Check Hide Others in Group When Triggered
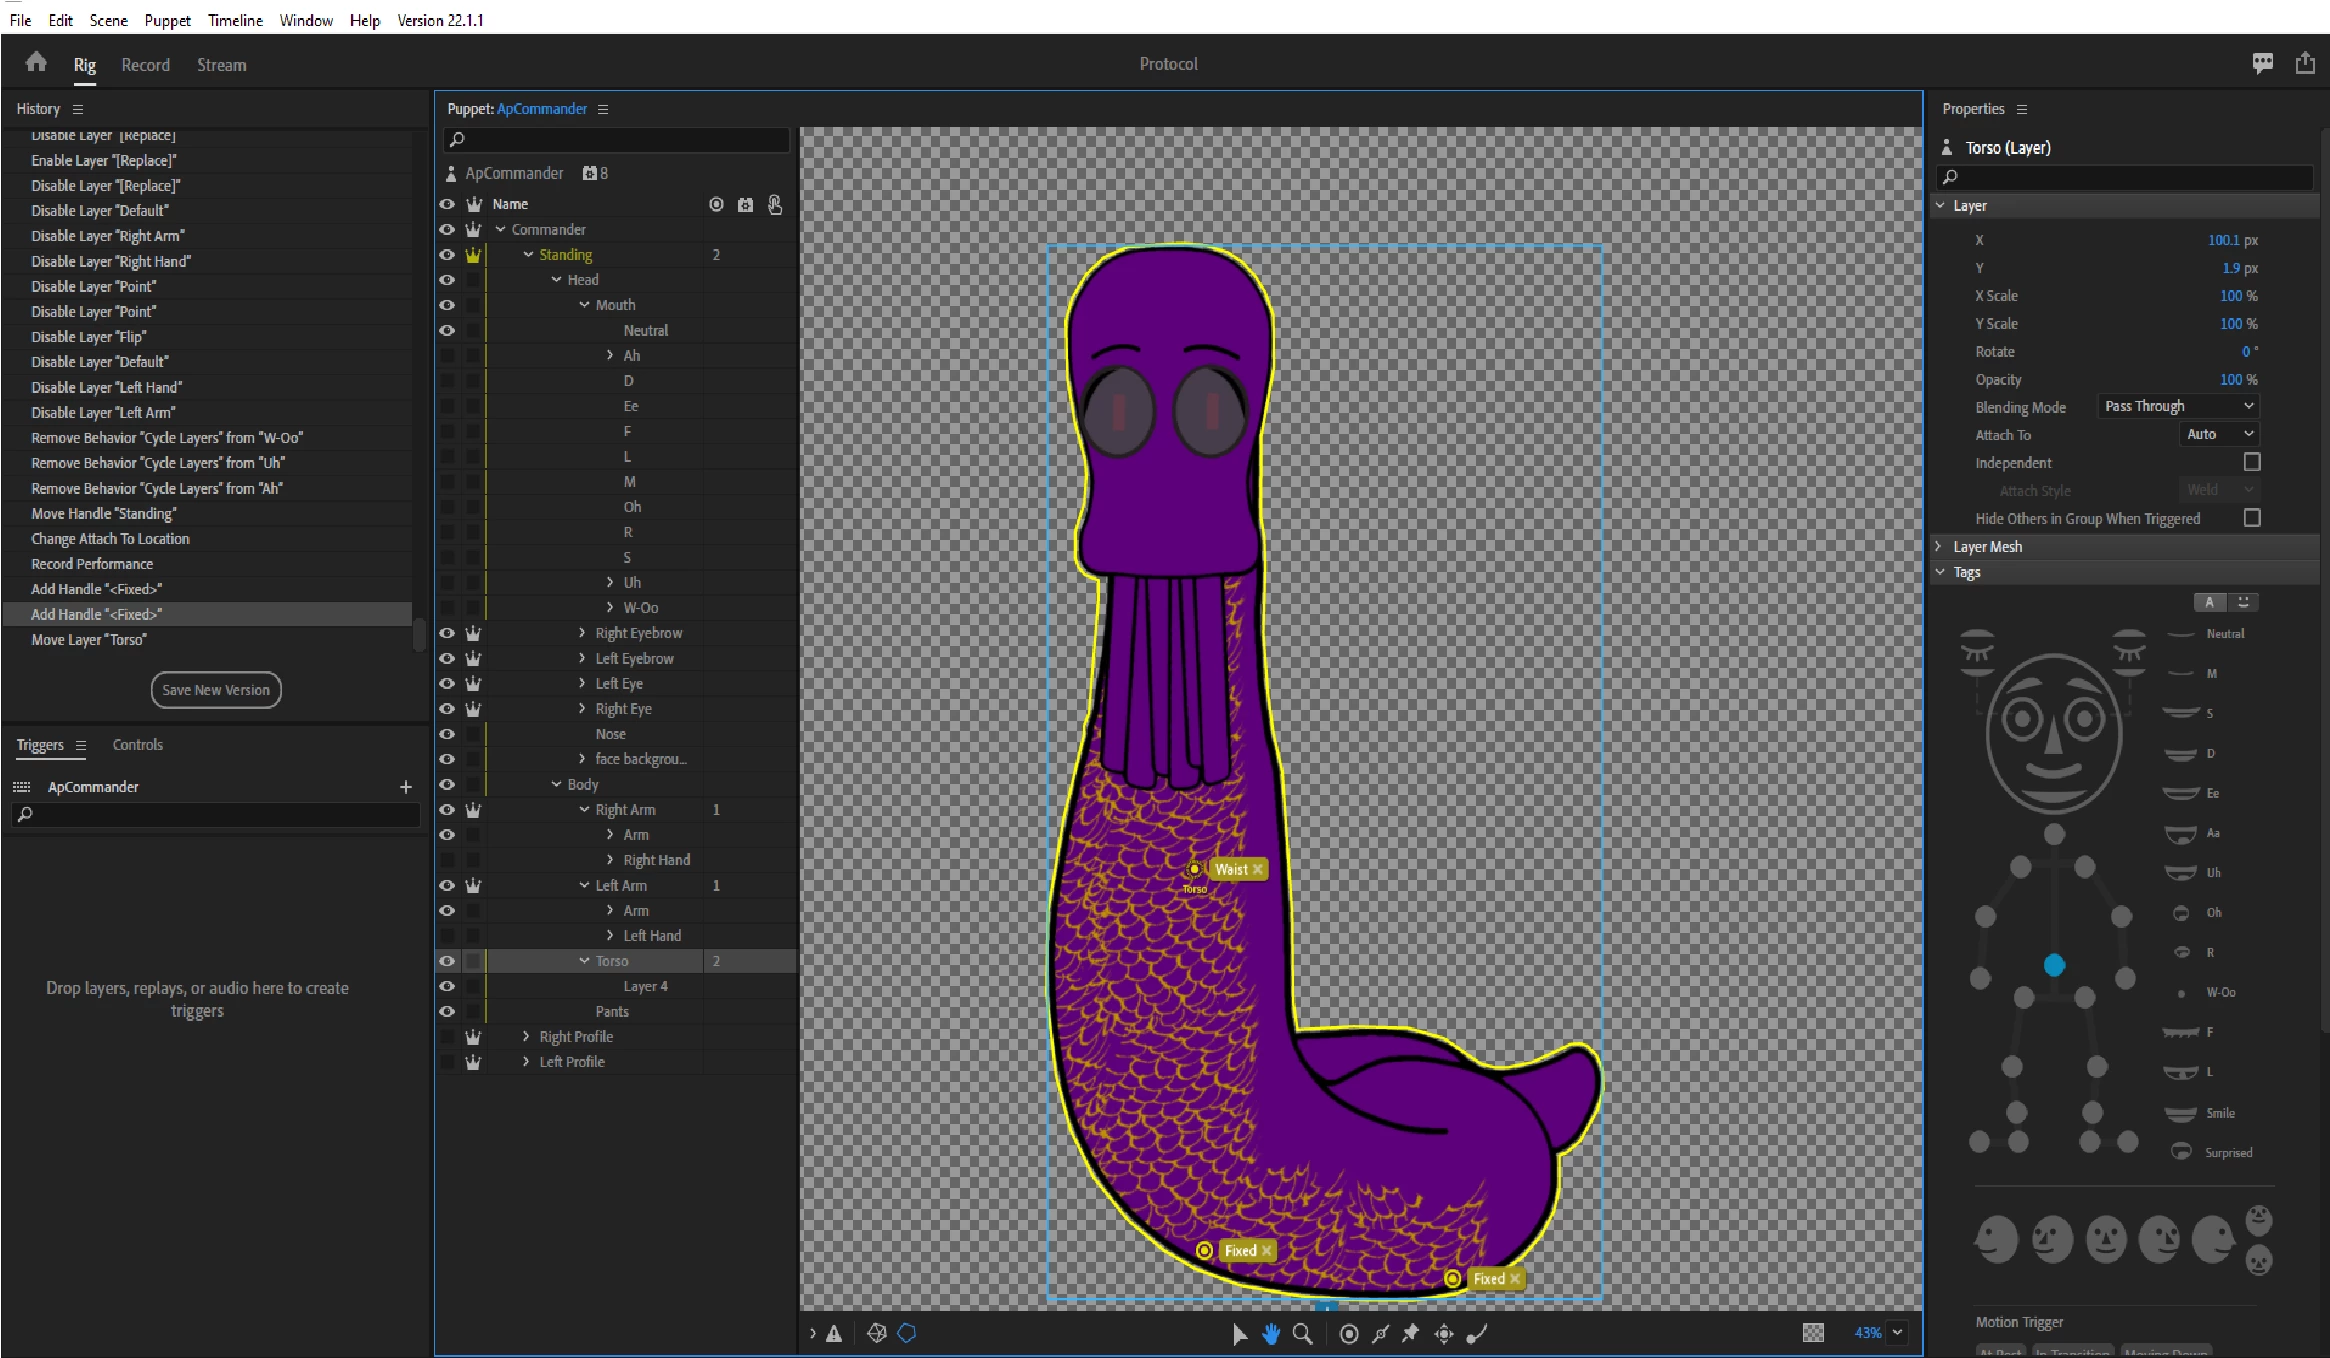This screenshot has width=2330, height=1358. tap(2252, 518)
